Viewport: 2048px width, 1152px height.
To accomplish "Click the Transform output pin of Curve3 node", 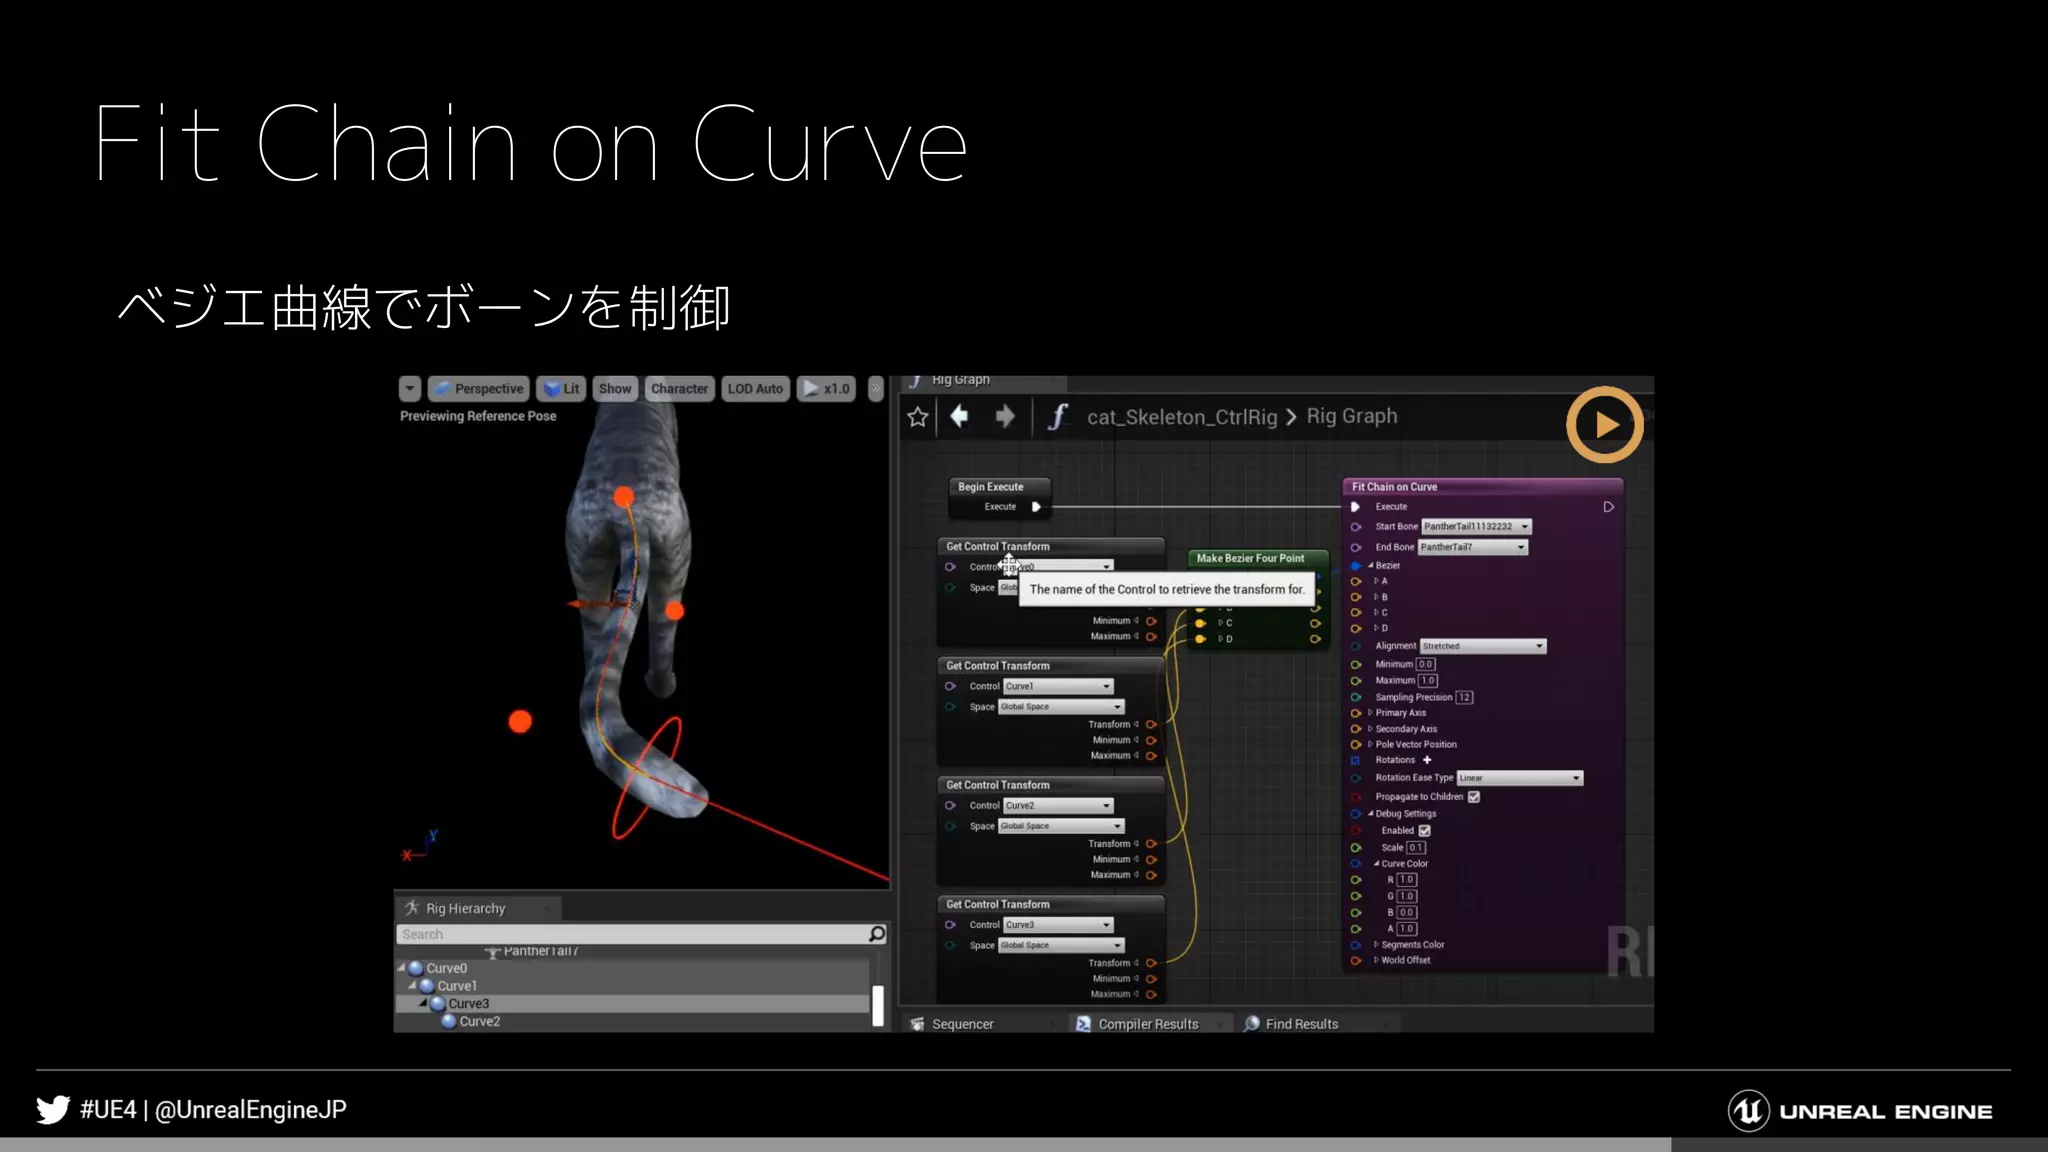I will tap(1151, 963).
